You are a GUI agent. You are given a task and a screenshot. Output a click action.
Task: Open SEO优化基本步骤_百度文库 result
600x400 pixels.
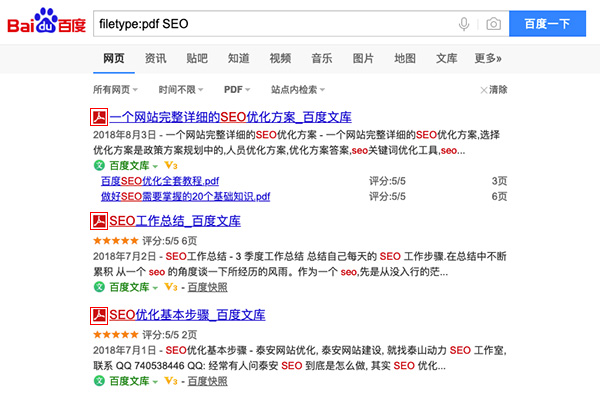[187, 315]
